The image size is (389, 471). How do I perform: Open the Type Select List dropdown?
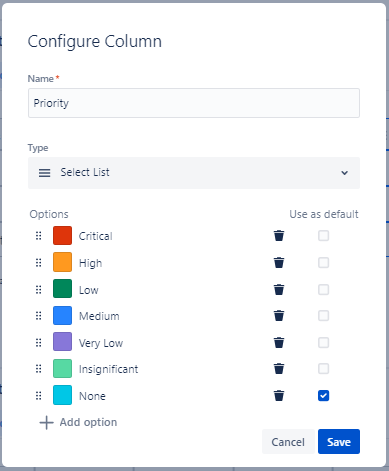[x=194, y=173]
